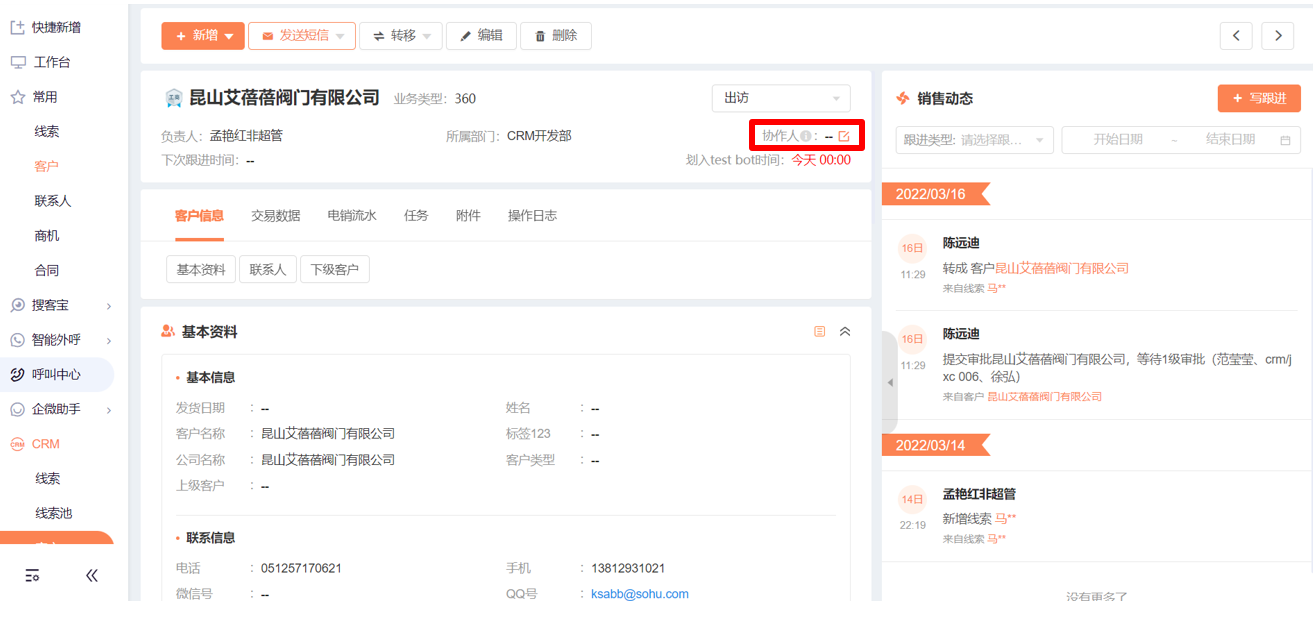Click the 基本信息 section heading
Screen dimensions: 1313x621
[x=210, y=377]
